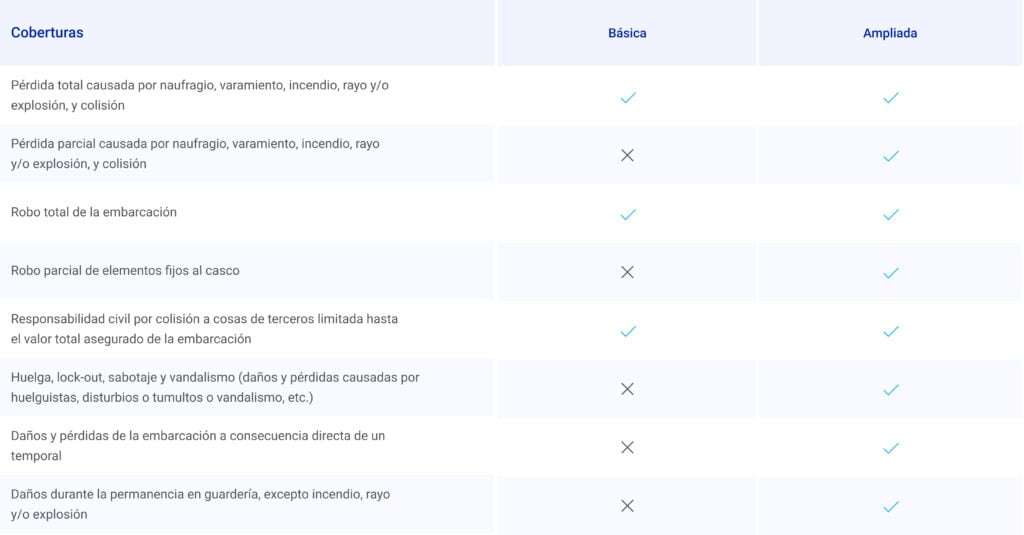Click Básica X icon for temporal damage row
Screen dimensions: 1024x535
point(628,447)
